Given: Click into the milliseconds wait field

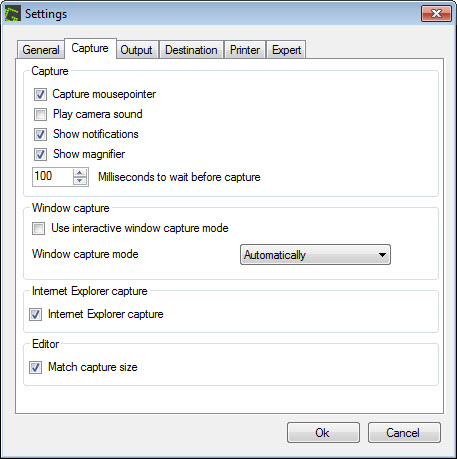Looking at the screenshot, I should tap(53, 177).
